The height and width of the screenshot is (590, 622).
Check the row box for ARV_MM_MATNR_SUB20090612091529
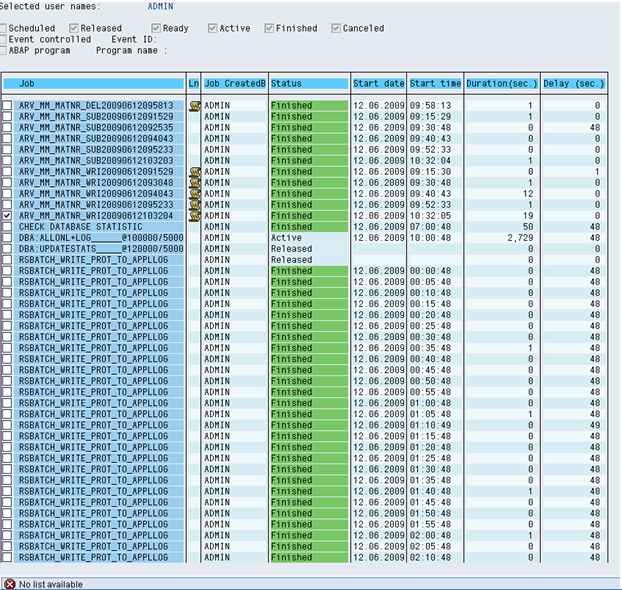(x=7, y=117)
